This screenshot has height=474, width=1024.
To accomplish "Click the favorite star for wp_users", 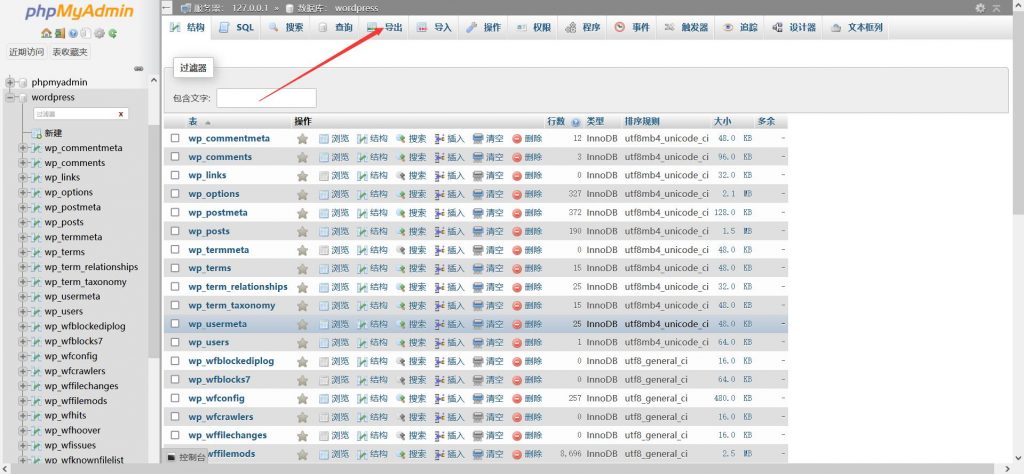I will click(302, 343).
